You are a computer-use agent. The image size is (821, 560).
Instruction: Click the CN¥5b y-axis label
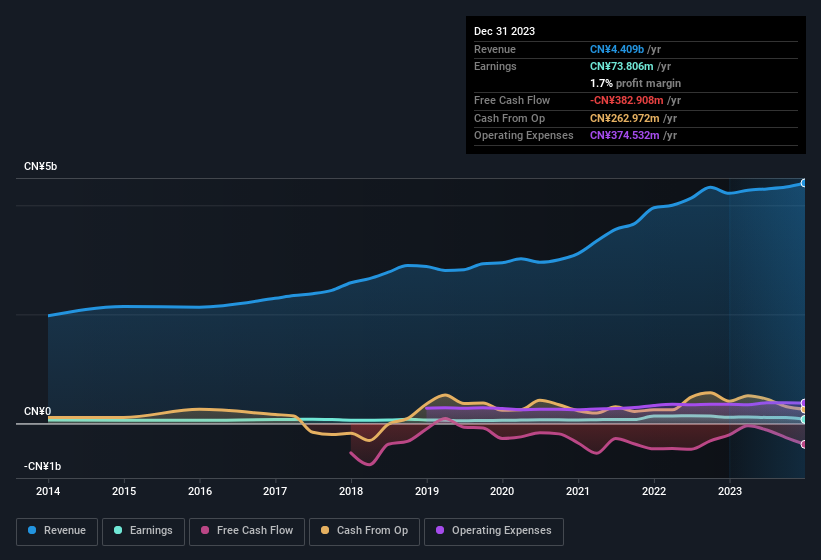41,166
